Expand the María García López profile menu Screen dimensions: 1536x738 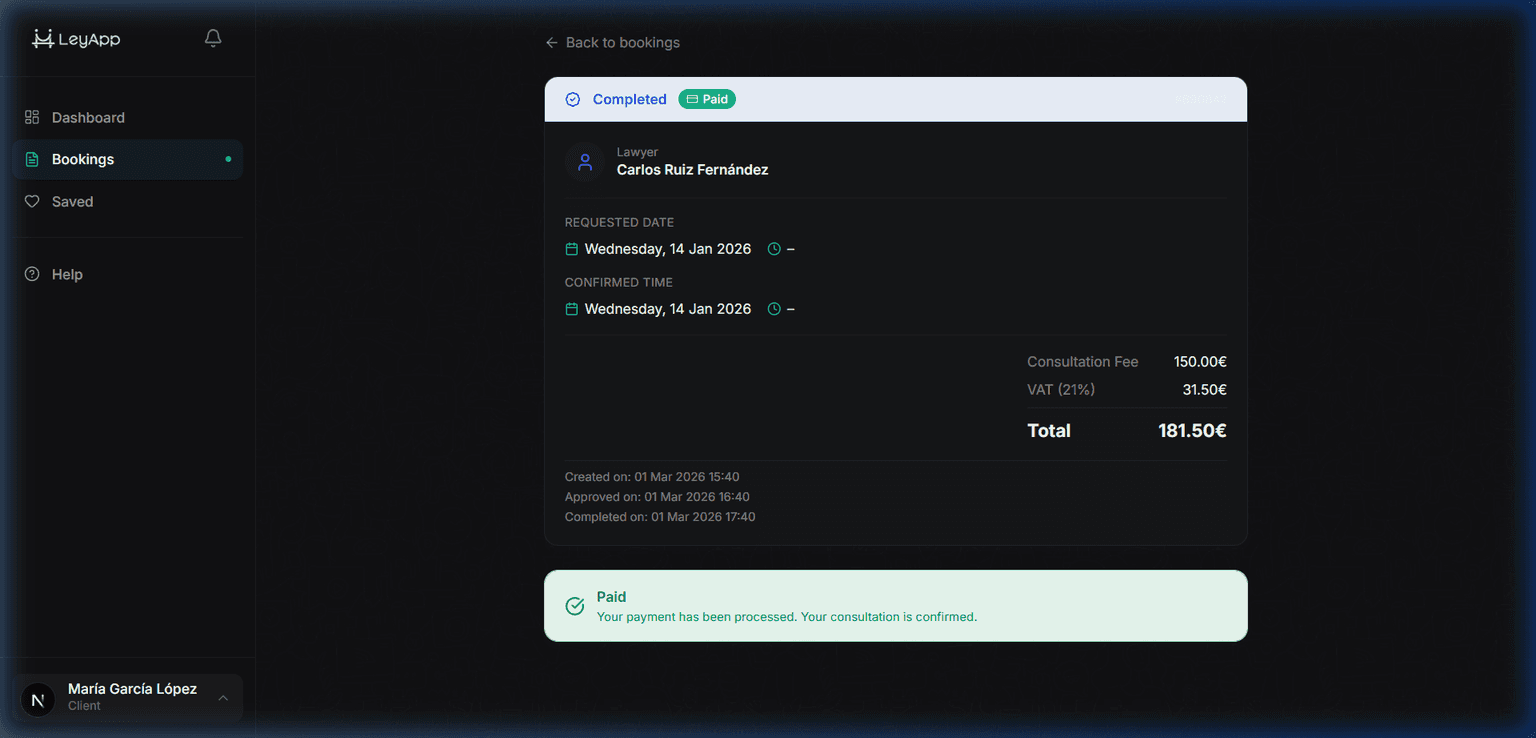tap(222, 697)
